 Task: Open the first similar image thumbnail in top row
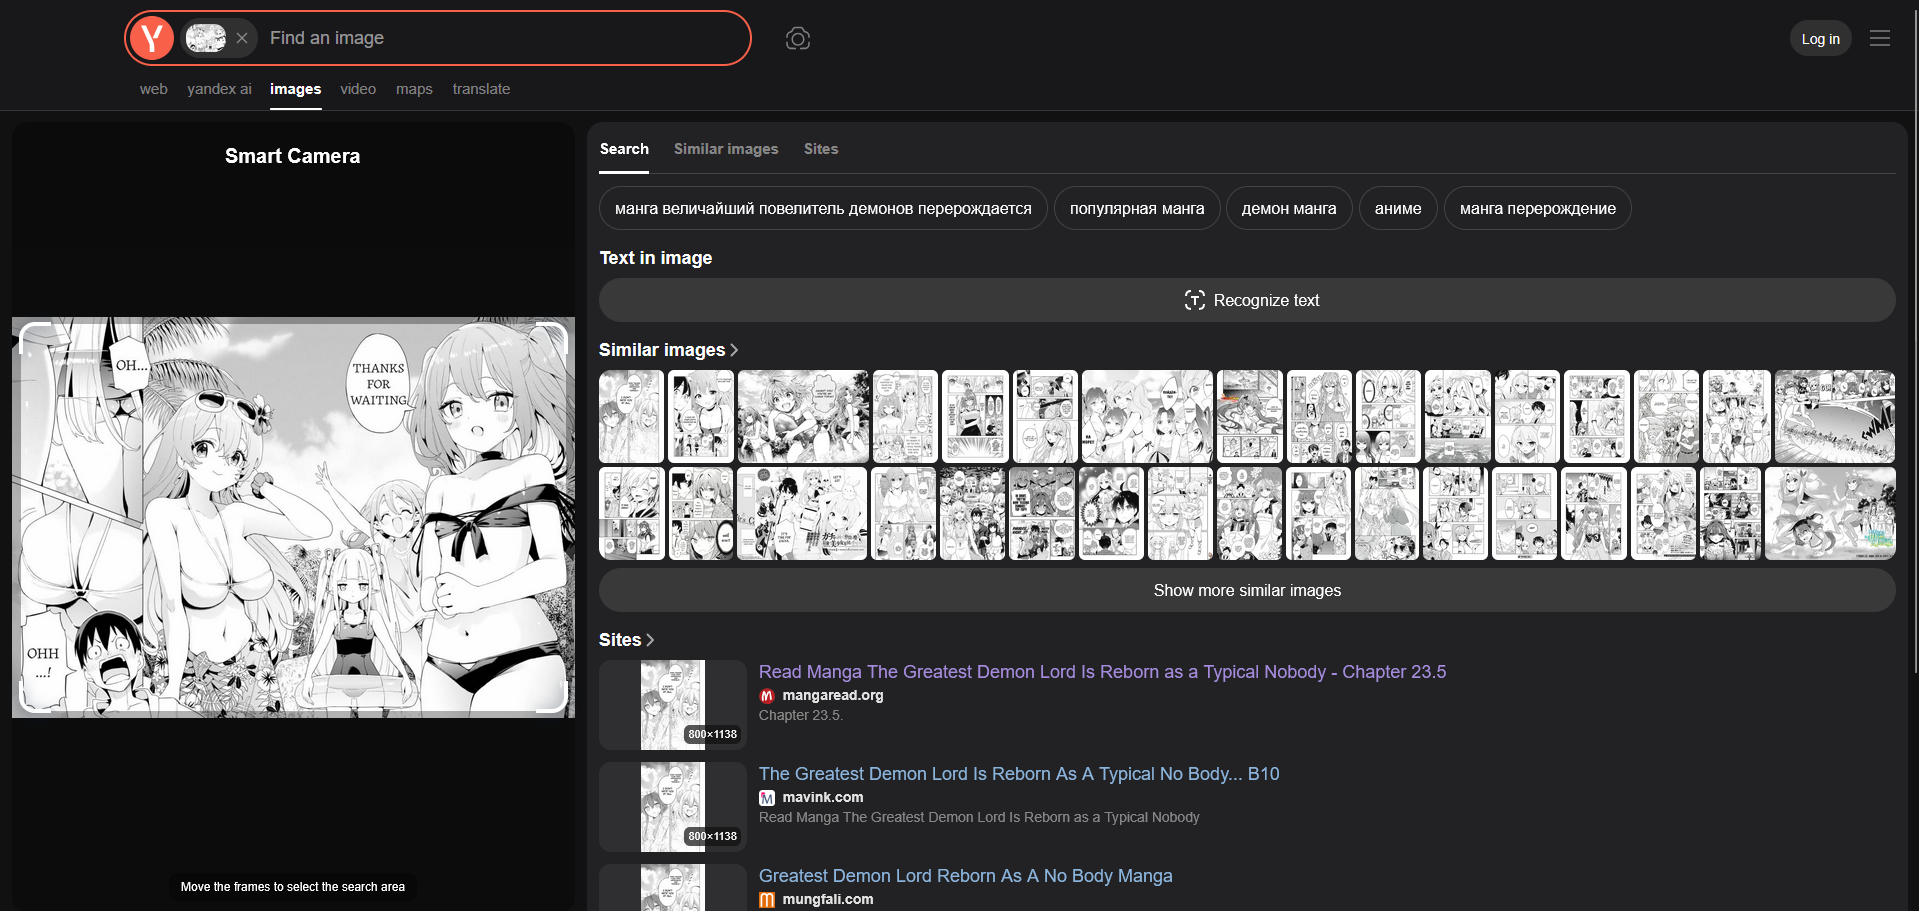tap(631, 417)
